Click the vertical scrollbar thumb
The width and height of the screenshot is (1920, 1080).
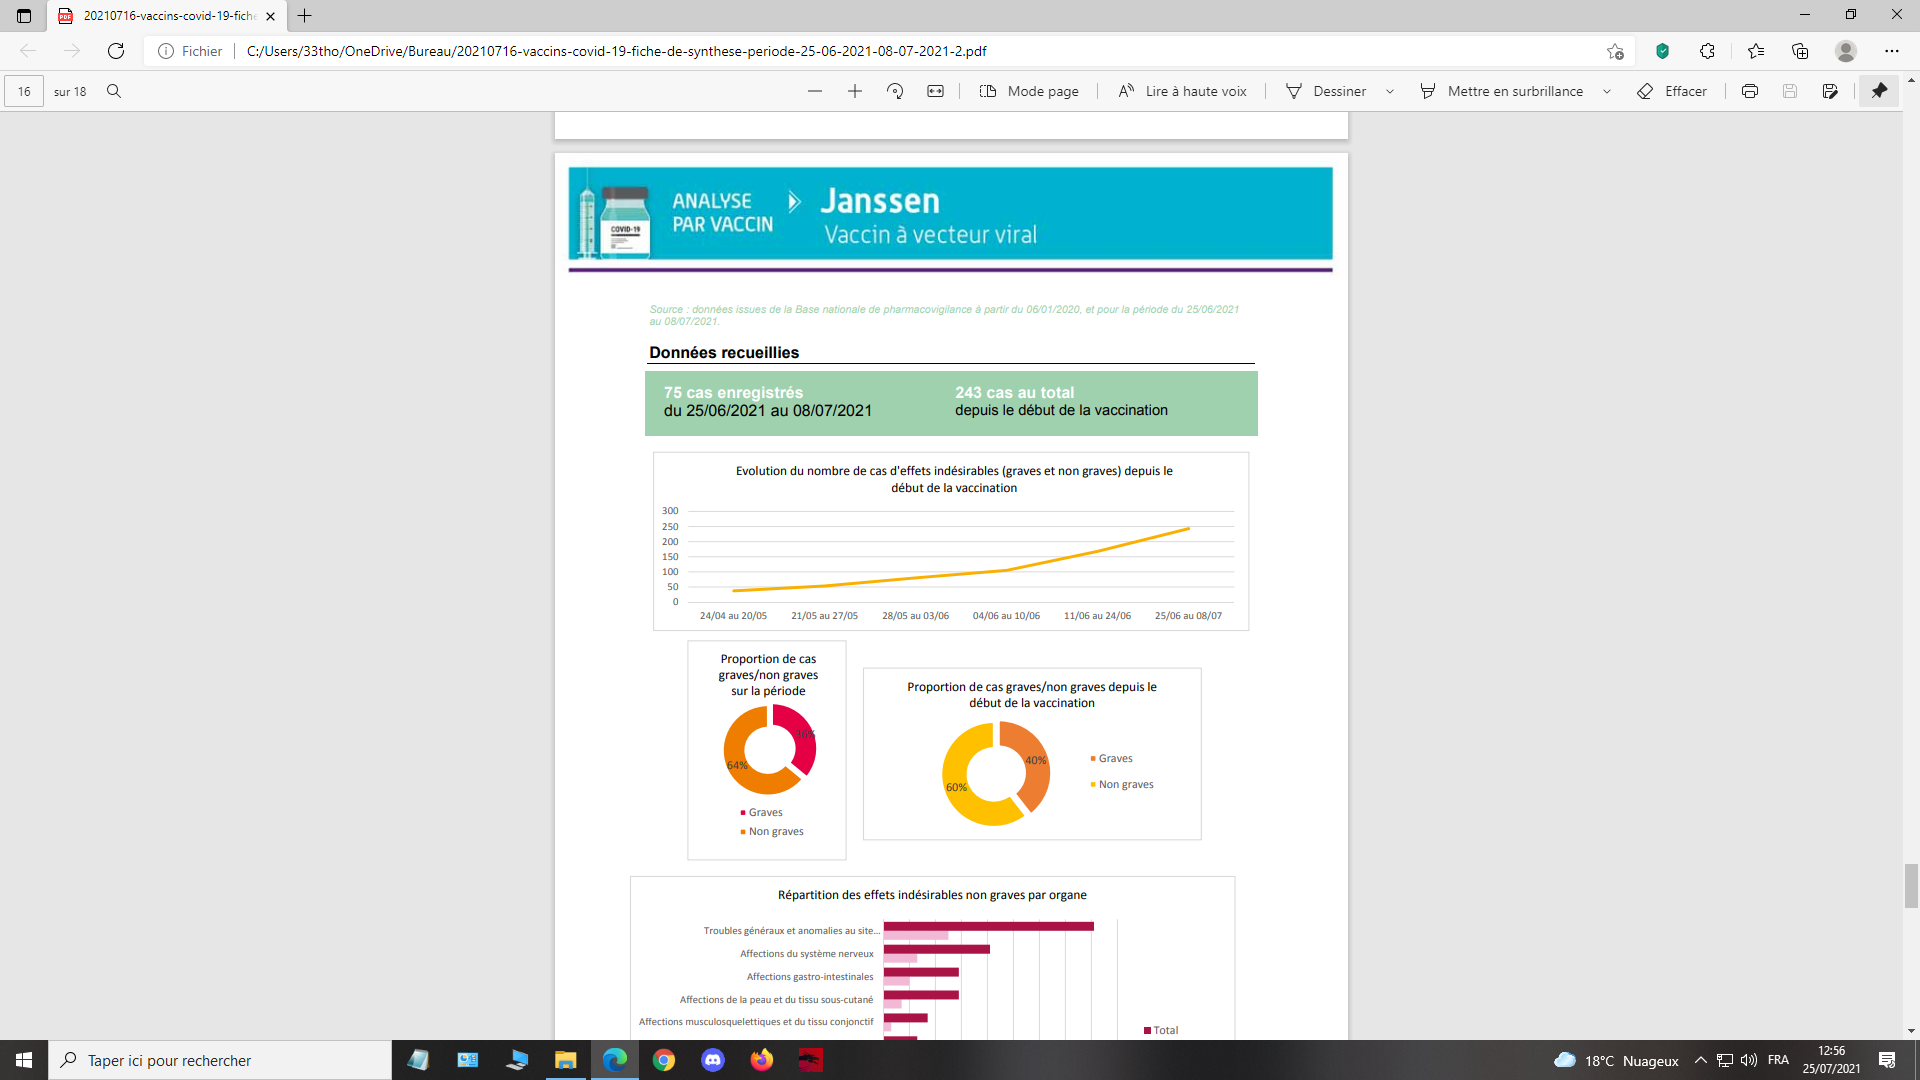(1911, 886)
